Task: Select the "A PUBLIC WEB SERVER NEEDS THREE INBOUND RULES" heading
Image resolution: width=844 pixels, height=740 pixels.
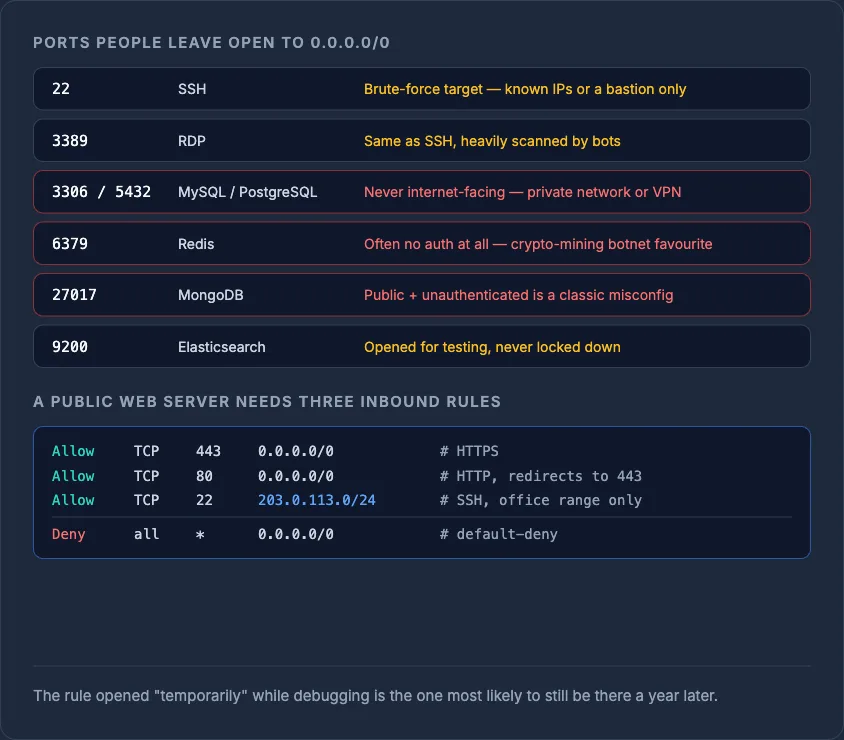Action: (x=267, y=402)
